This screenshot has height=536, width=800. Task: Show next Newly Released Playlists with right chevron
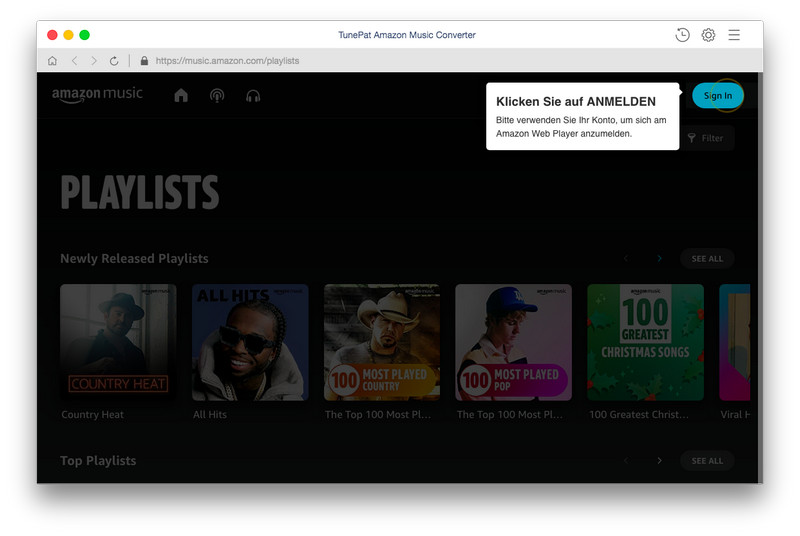[x=659, y=259]
